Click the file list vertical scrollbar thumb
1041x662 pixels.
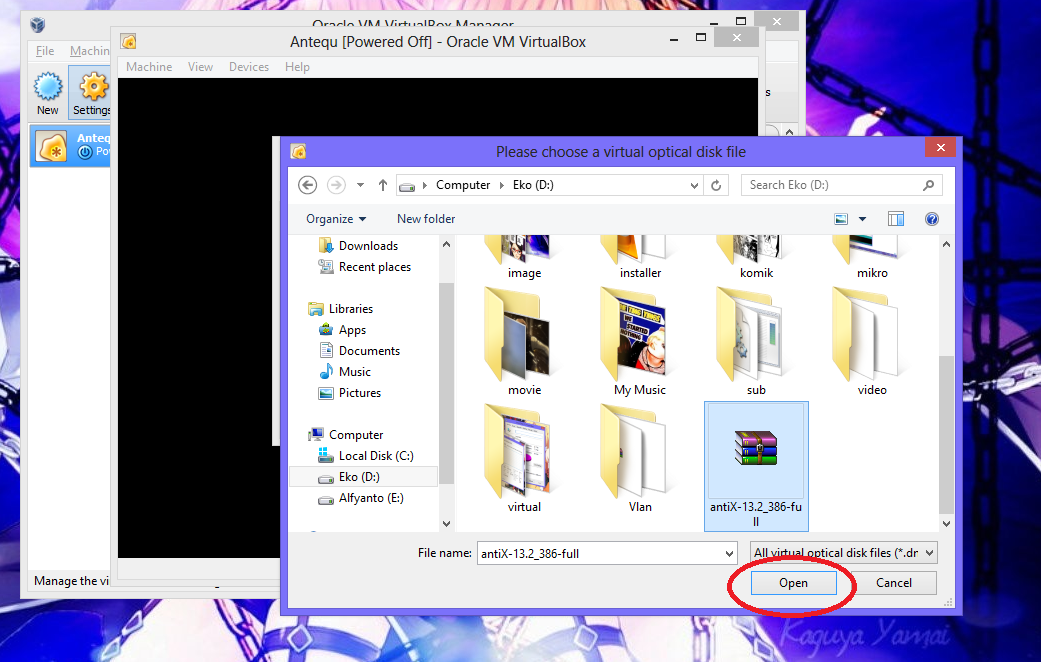pos(946,434)
